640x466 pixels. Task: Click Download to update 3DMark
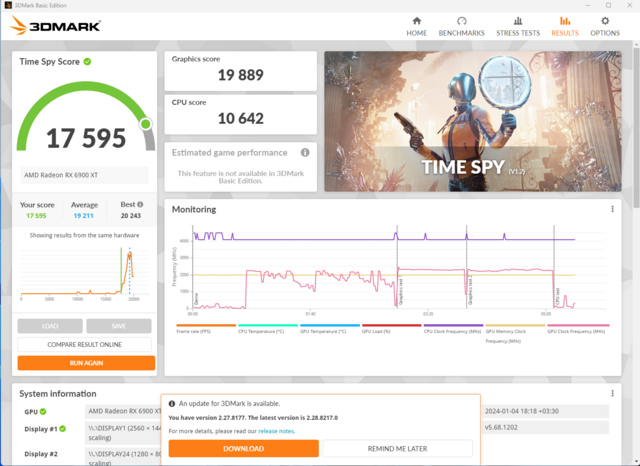(x=243, y=449)
